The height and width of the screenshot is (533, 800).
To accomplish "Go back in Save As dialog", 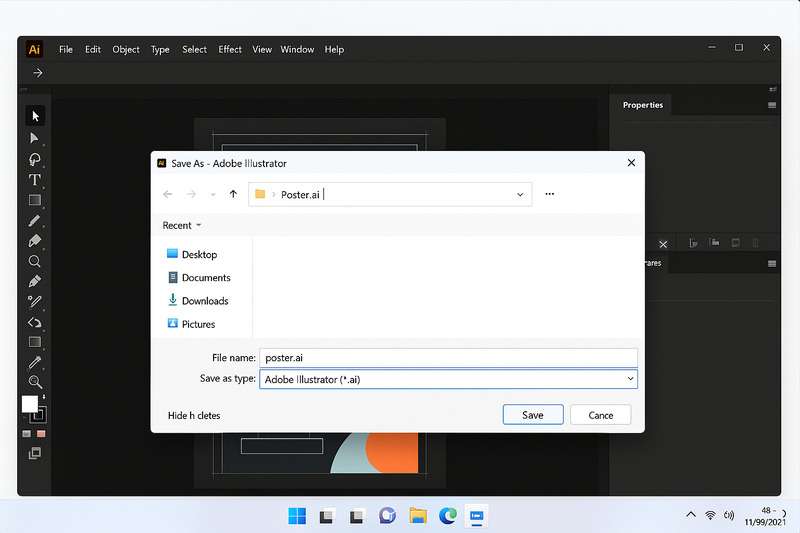I will click(x=167, y=194).
